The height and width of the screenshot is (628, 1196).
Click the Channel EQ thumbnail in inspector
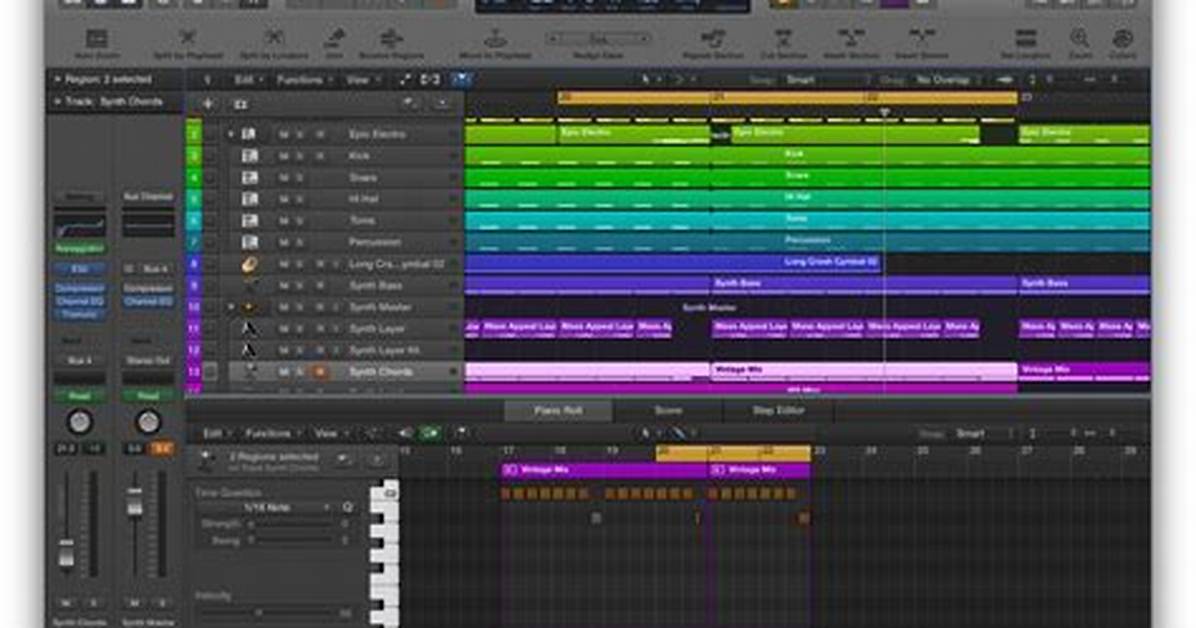[79, 226]
